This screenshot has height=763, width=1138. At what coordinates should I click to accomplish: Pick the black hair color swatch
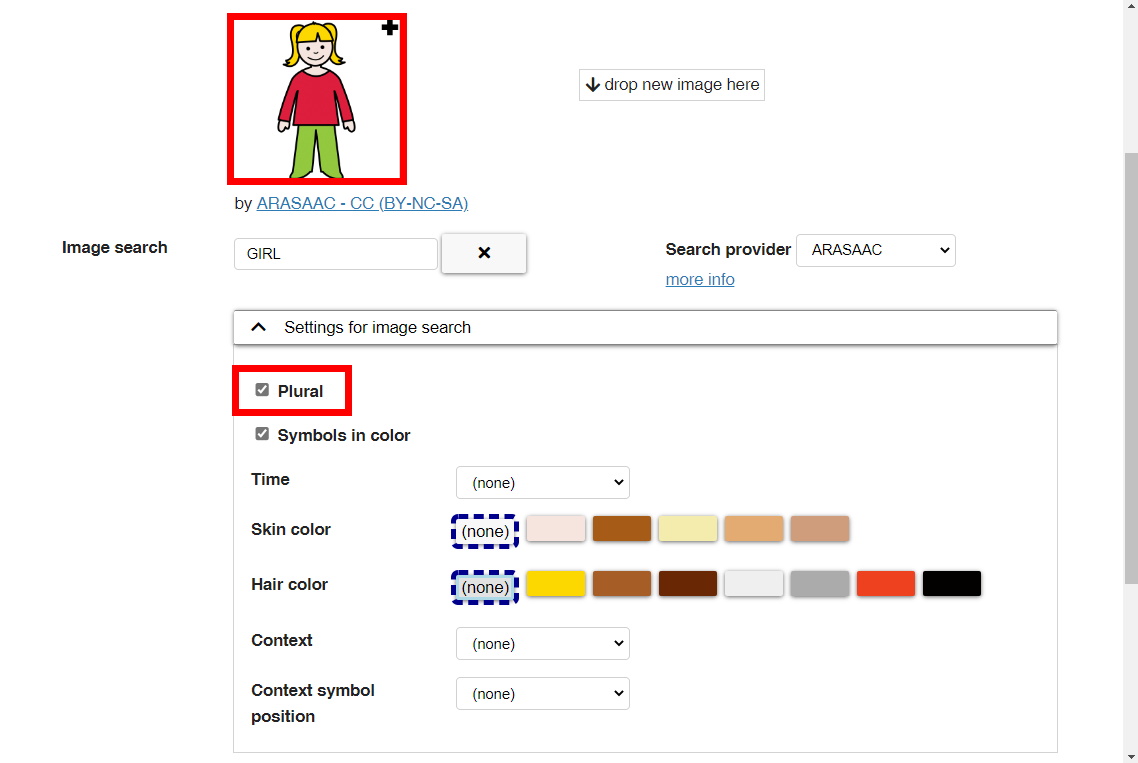tap(952, 584)
